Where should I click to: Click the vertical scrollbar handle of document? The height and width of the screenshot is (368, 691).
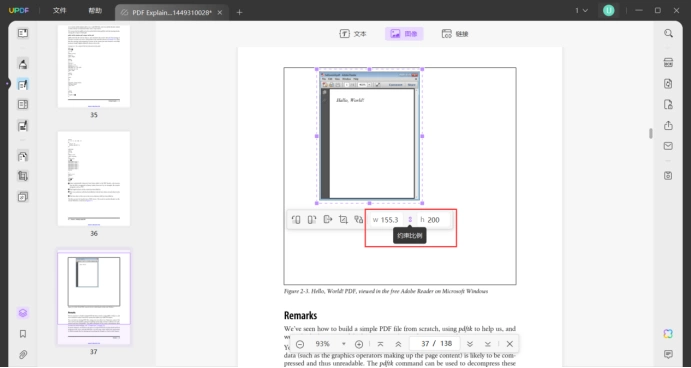pyautogui.click(x=650, y=133)
